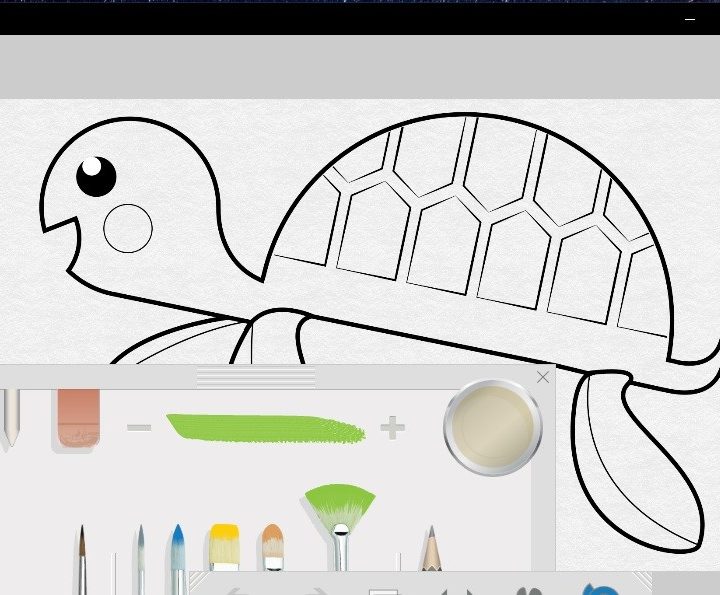
Task: Select the blue-tipped round brush
Action: point(178,558)
